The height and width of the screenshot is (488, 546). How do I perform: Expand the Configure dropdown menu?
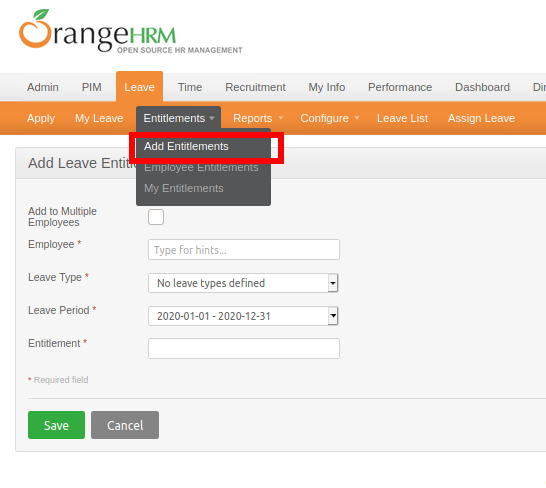[329, 118]
